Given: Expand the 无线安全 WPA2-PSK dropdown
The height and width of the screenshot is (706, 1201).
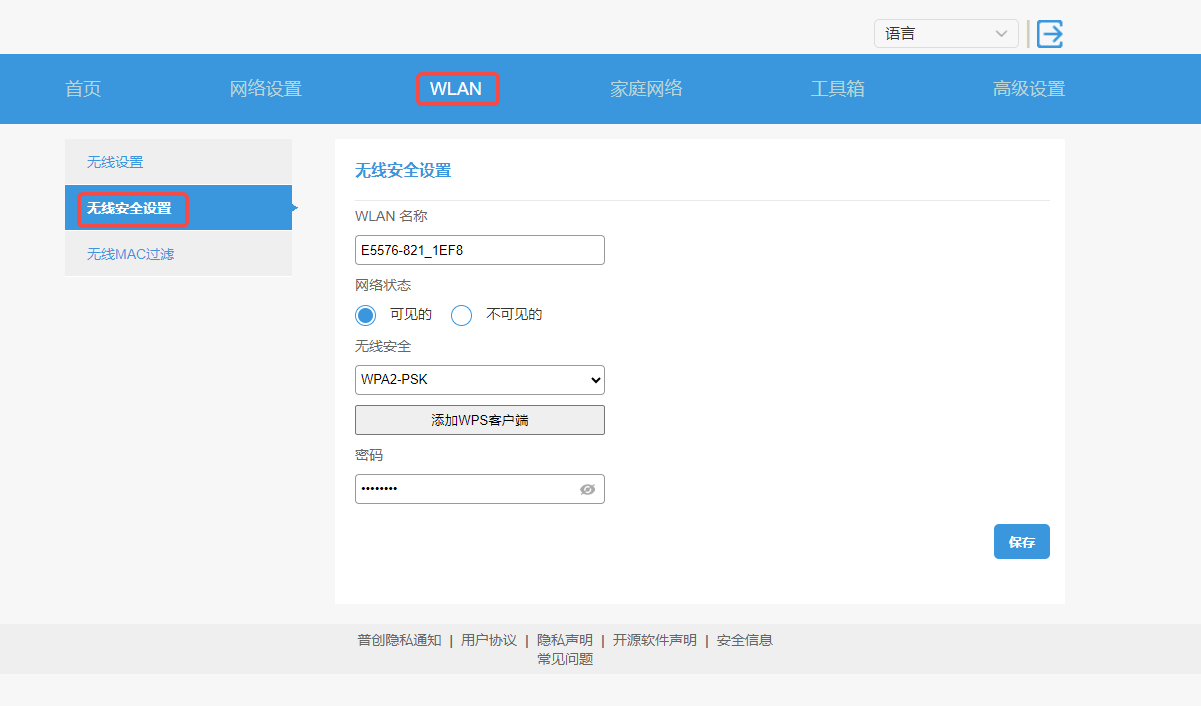Looking at the screenshot, I should [x=479, y=380].
